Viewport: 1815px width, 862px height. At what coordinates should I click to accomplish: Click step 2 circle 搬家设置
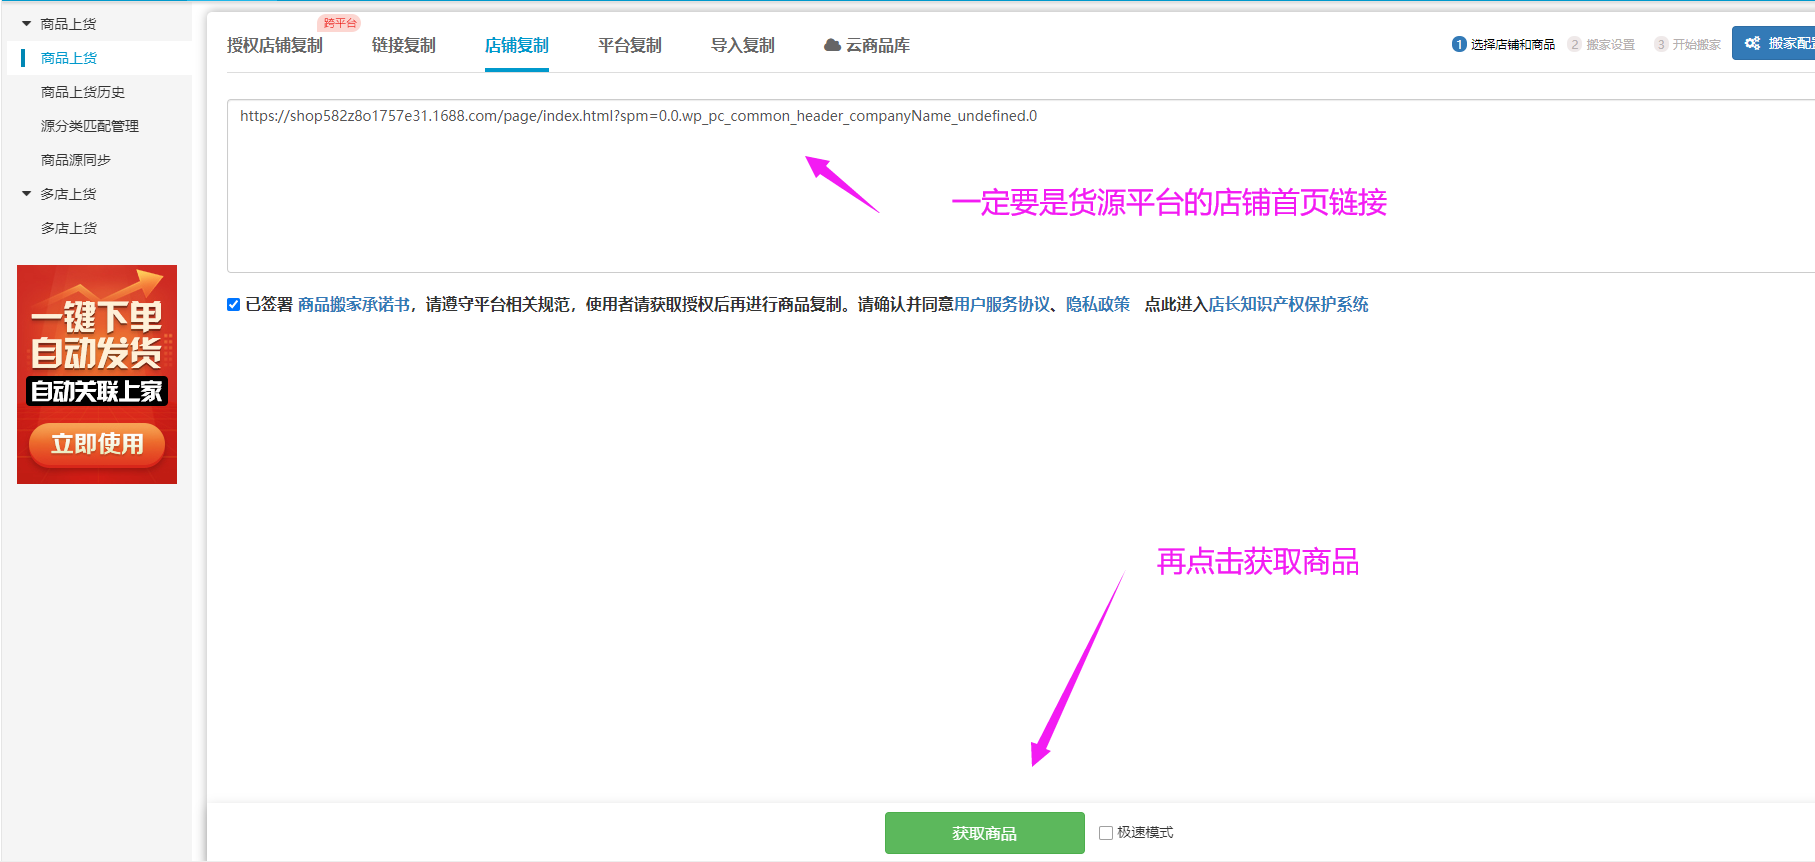[x=1574, y=44]
